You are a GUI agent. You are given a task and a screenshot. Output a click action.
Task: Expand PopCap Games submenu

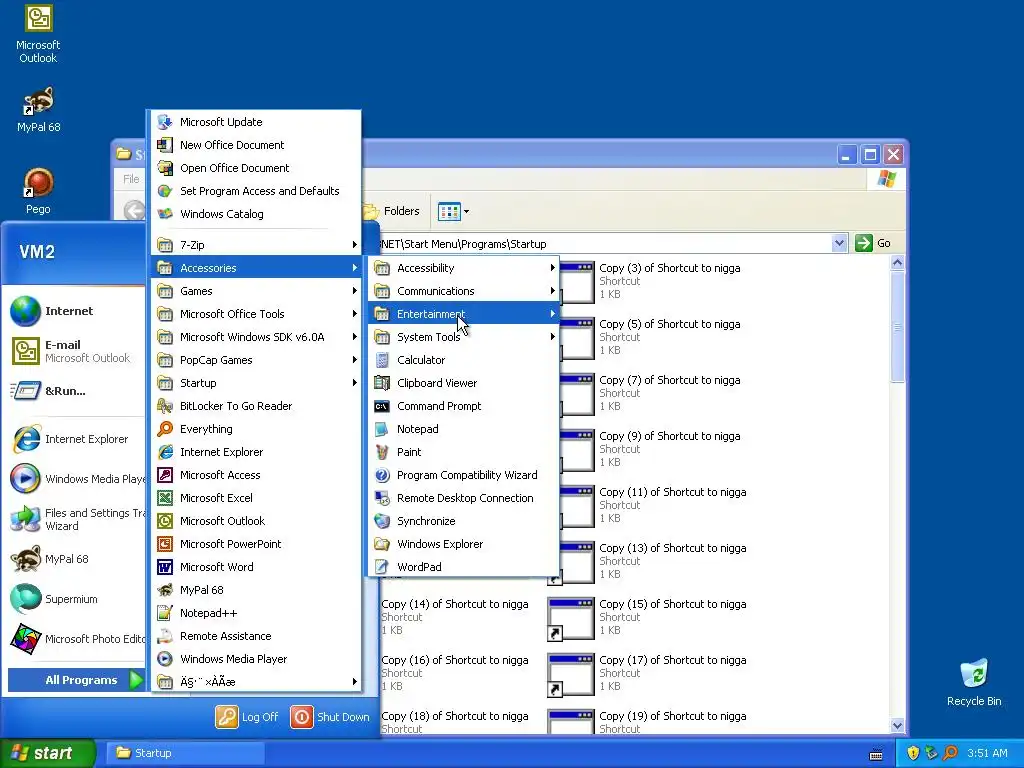click(x=256, y=360)
